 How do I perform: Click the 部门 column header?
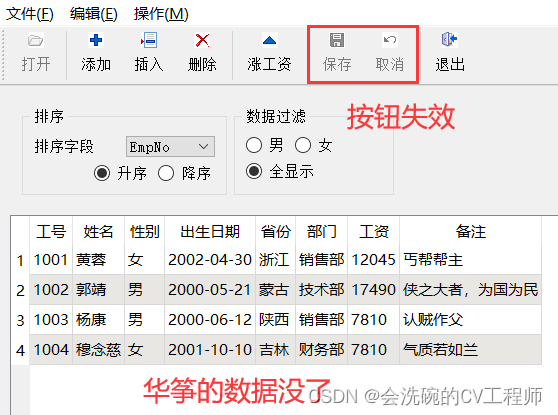click(321, 232)
